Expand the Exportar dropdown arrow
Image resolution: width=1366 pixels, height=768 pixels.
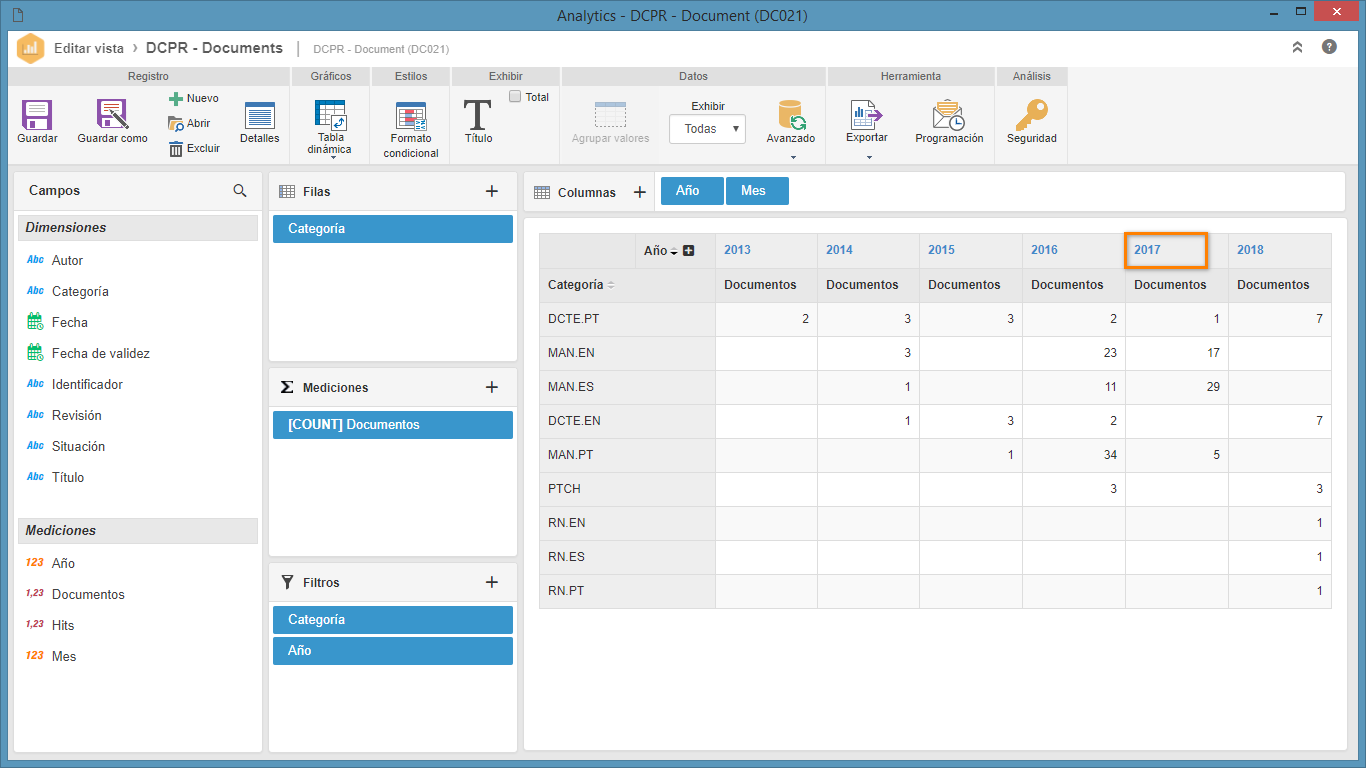click(x=867, y=157)
